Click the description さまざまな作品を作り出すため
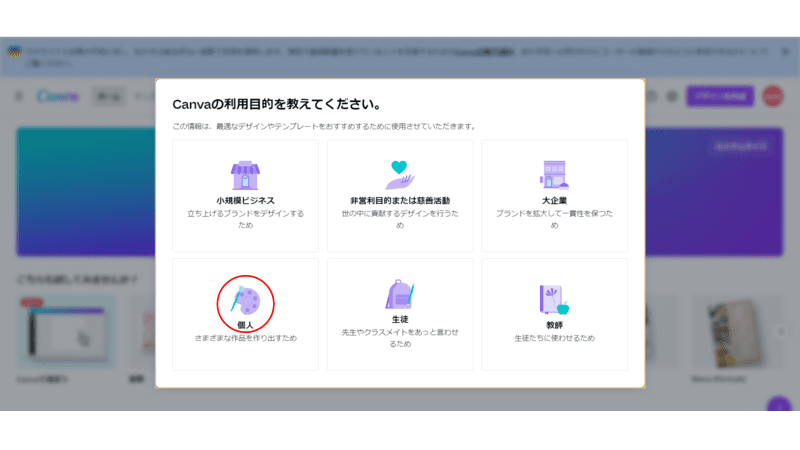Viewport: 800px width, 450px height. tap(245, 338)
